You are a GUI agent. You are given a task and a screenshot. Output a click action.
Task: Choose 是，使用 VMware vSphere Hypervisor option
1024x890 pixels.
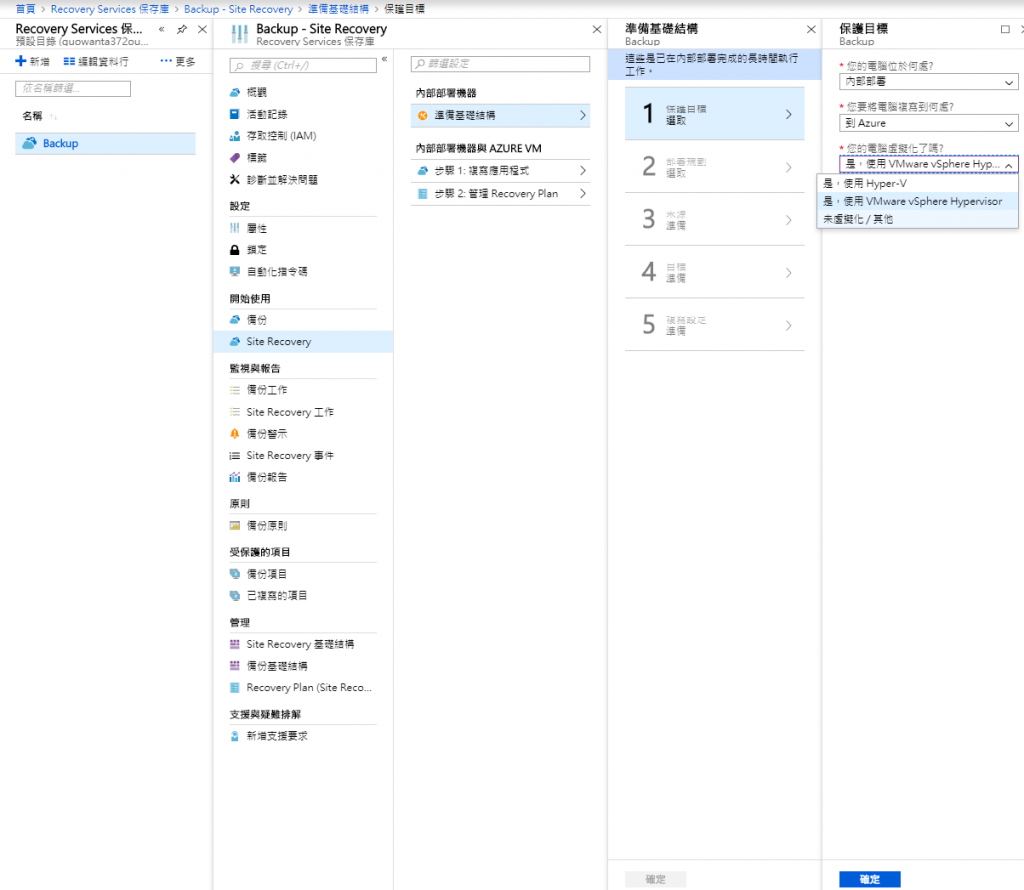click(x=918, y=201)
